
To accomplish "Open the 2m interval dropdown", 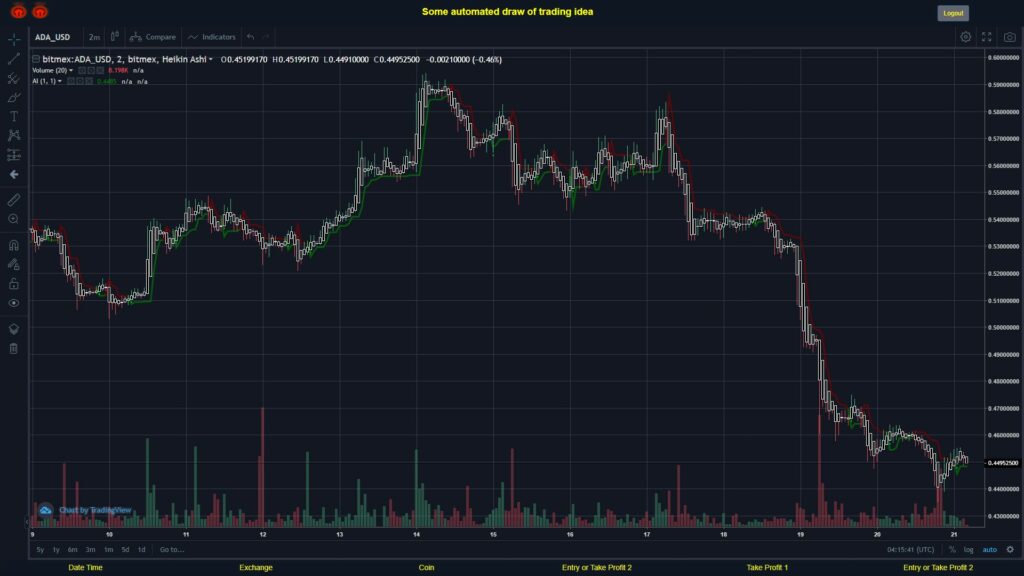I will [94, 37].
